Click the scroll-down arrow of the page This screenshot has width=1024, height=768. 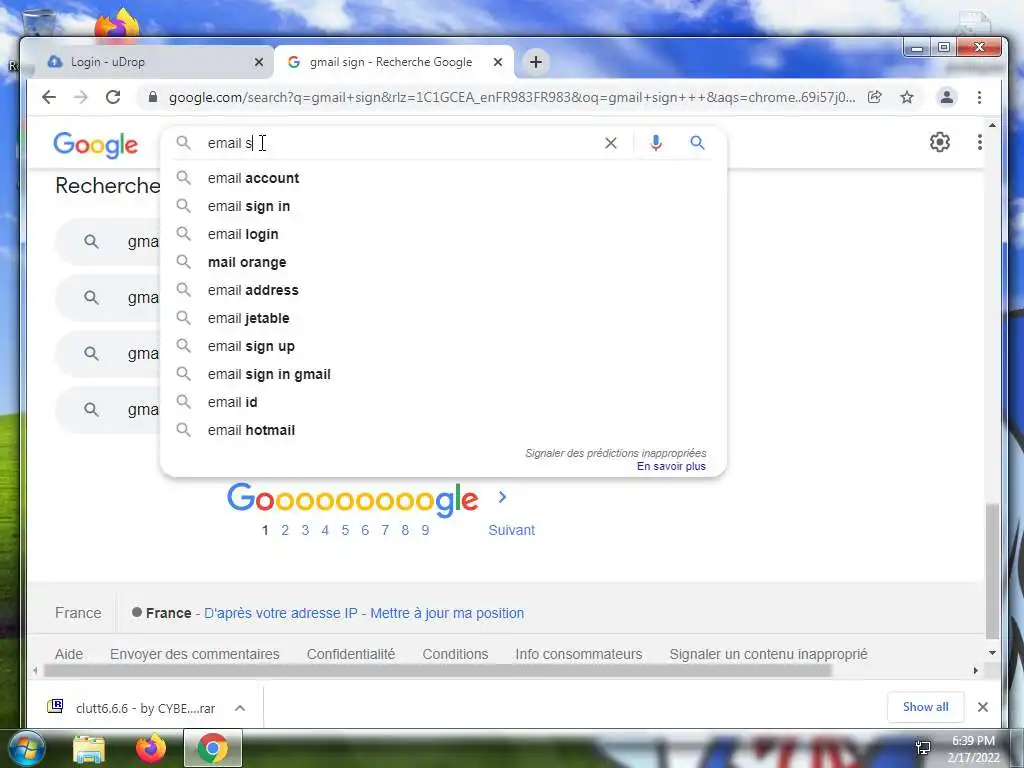pyautogui.click(x=992, y=652)
